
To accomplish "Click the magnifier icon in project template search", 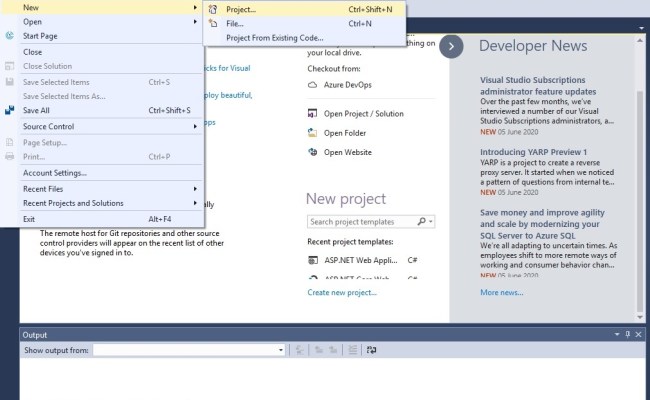I will [x=422, y=221].
